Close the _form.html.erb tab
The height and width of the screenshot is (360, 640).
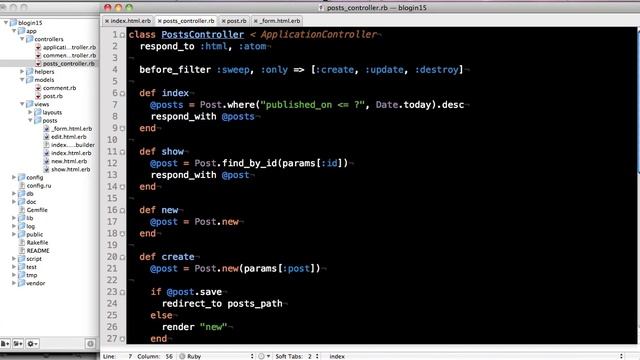pos(256,21)
